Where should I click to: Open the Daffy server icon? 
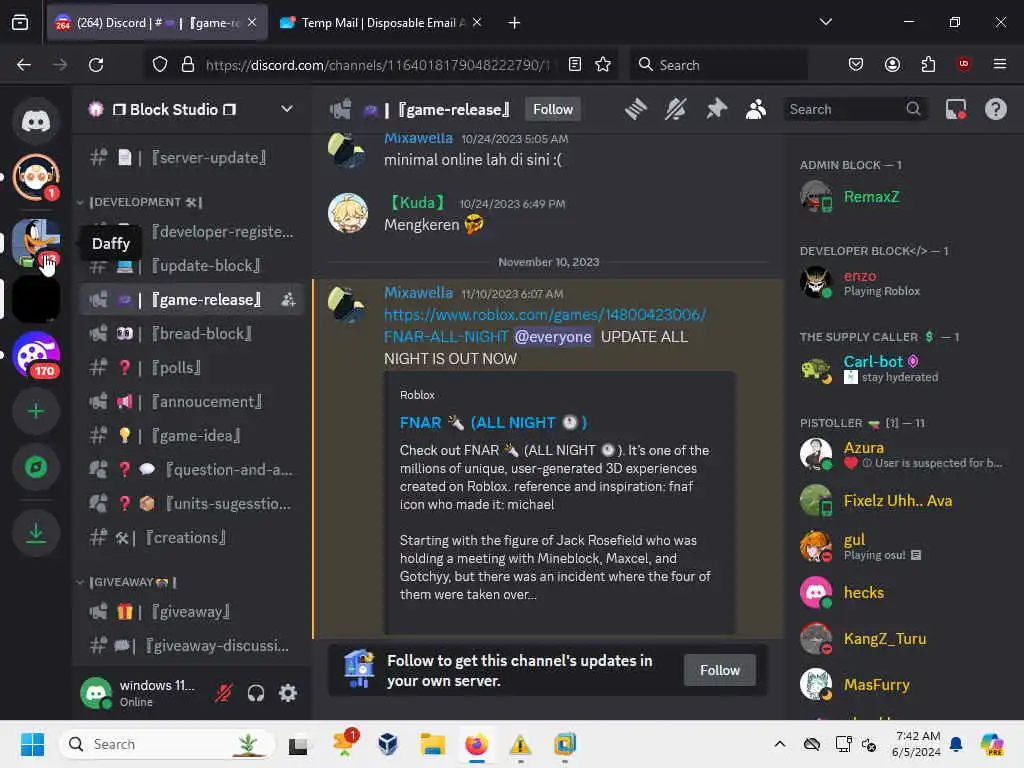(x=36, y=242)
